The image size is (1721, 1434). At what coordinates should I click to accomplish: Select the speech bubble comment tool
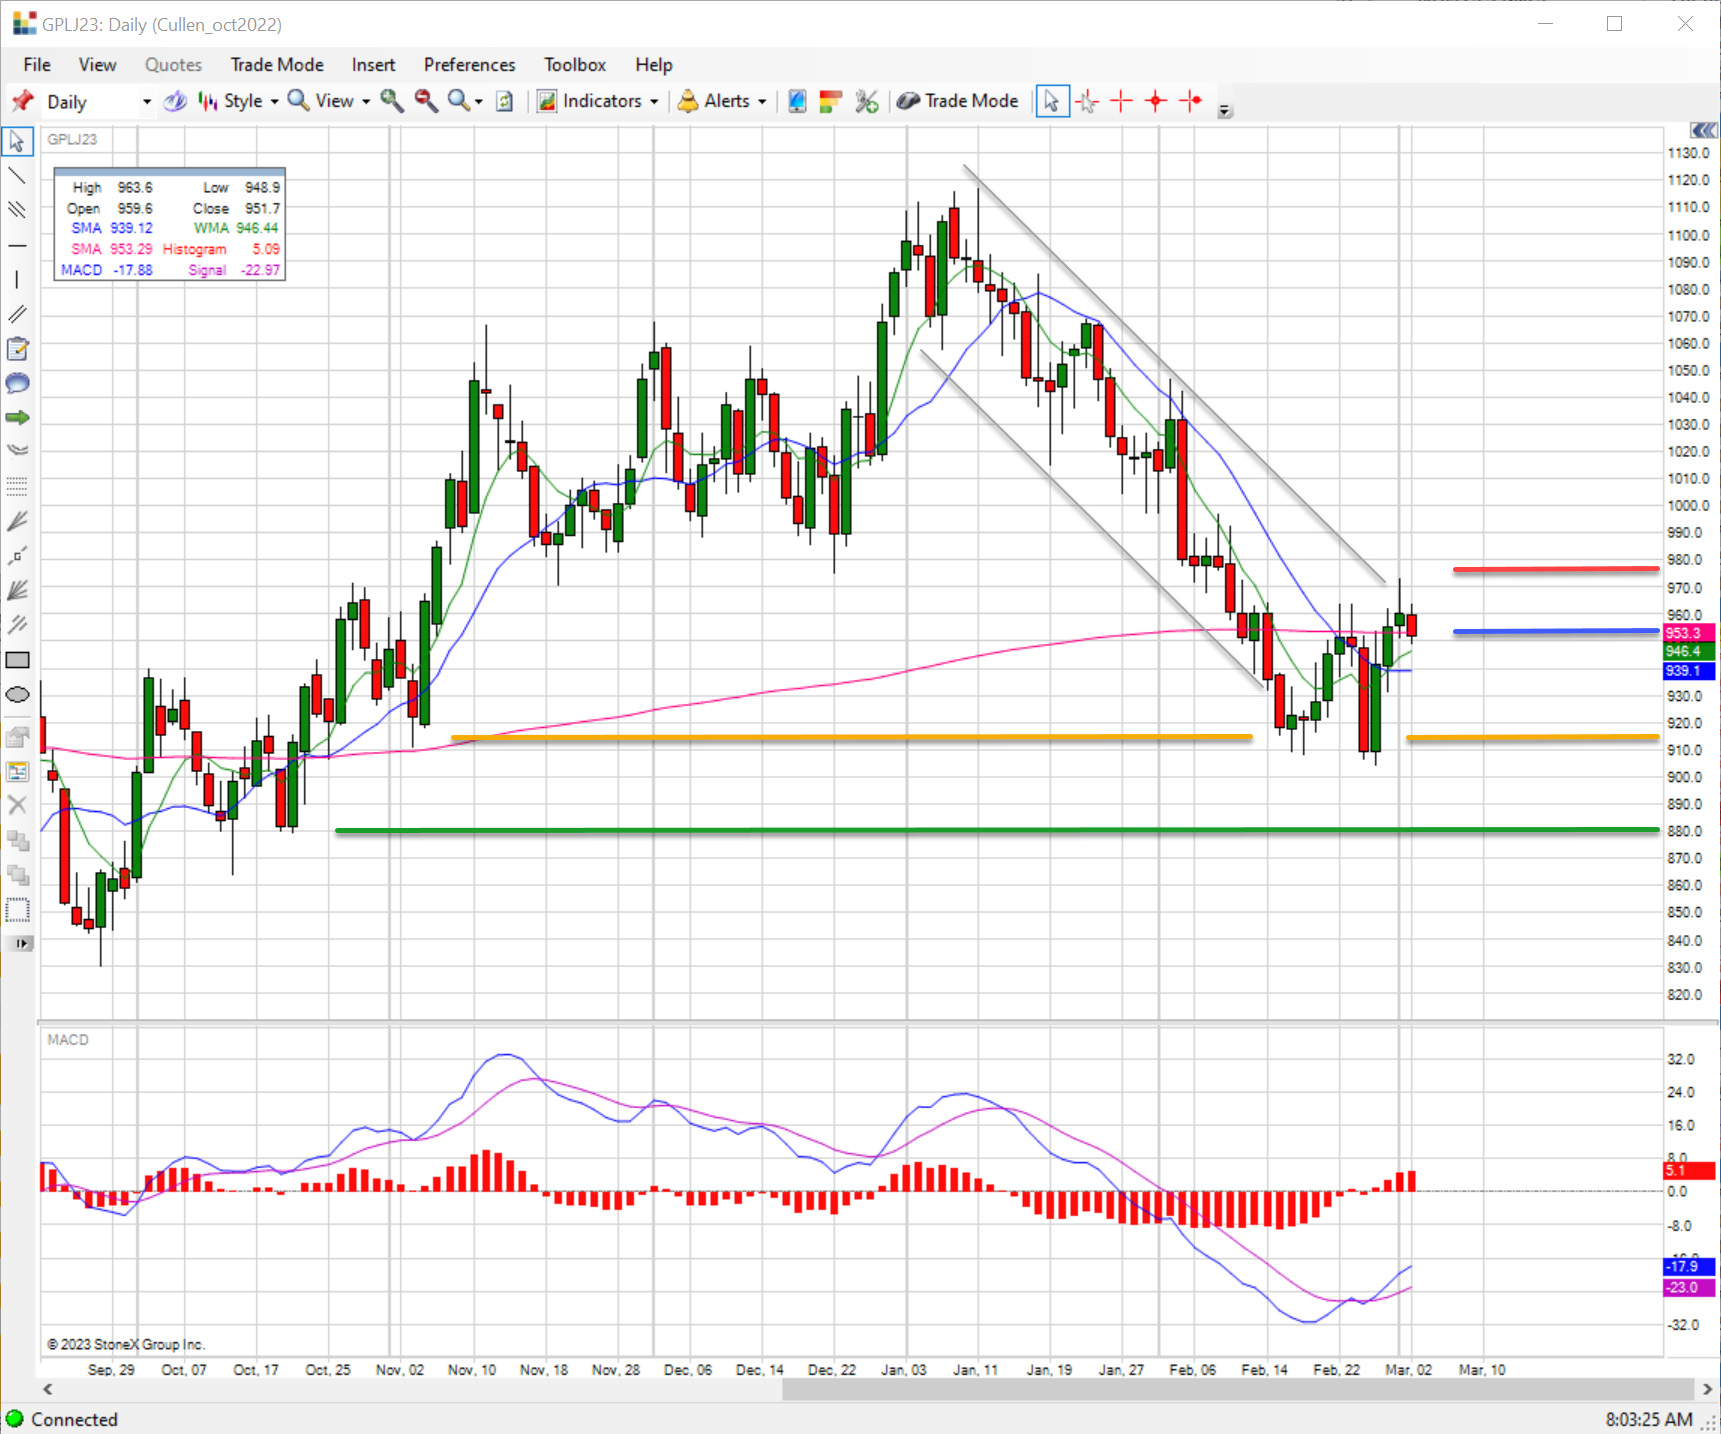tap(17, 383)
